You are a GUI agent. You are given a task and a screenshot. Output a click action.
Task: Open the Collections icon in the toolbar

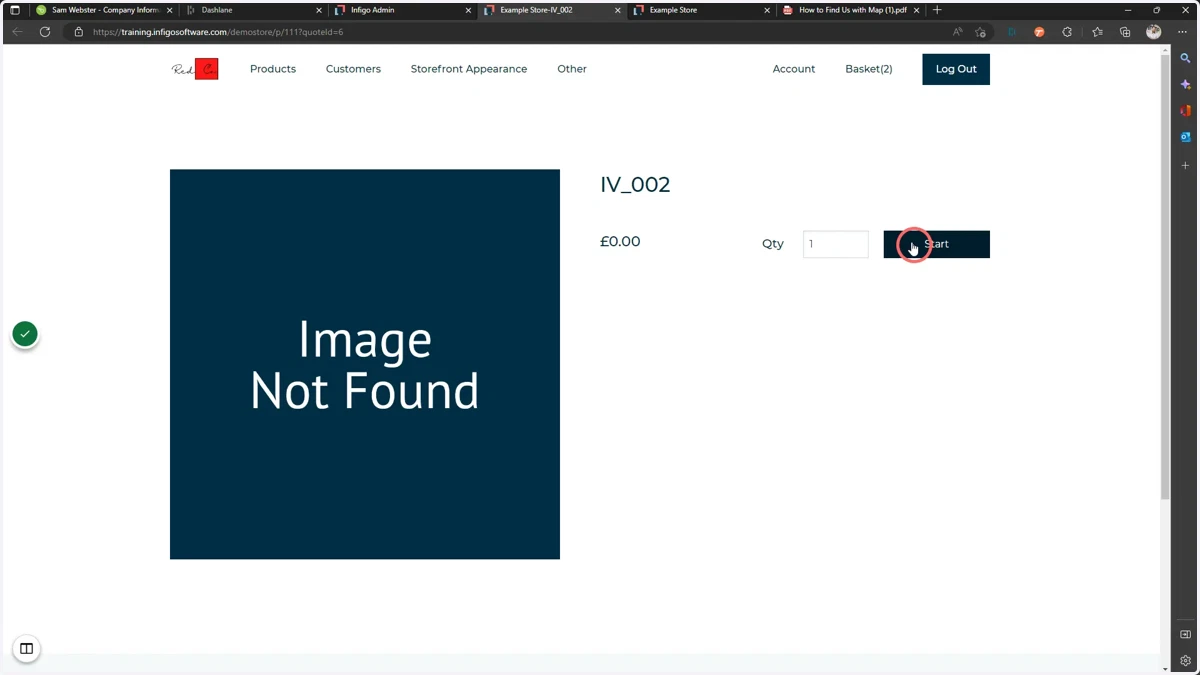(x=1125, y=32)
